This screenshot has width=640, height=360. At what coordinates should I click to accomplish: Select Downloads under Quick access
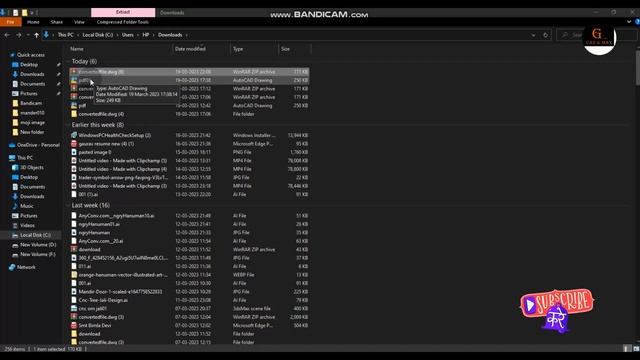[32, 74]
